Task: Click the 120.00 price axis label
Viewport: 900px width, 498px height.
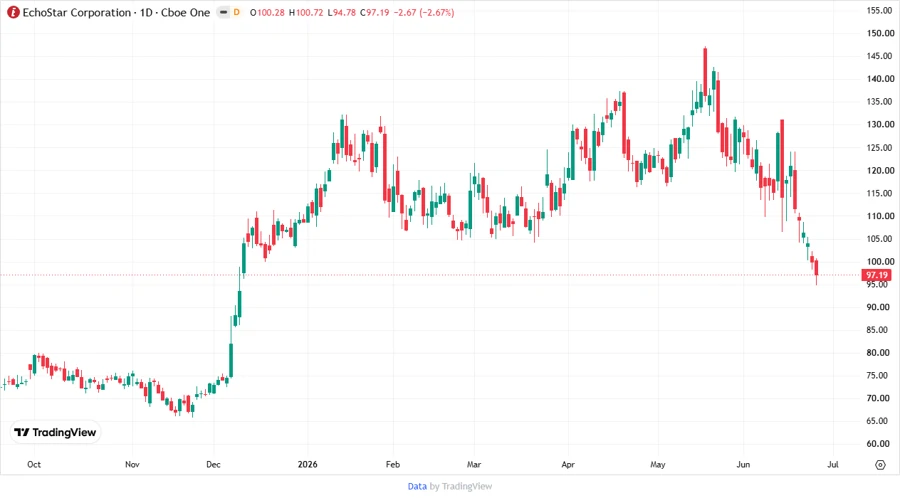Action: [x=879, y=170]
